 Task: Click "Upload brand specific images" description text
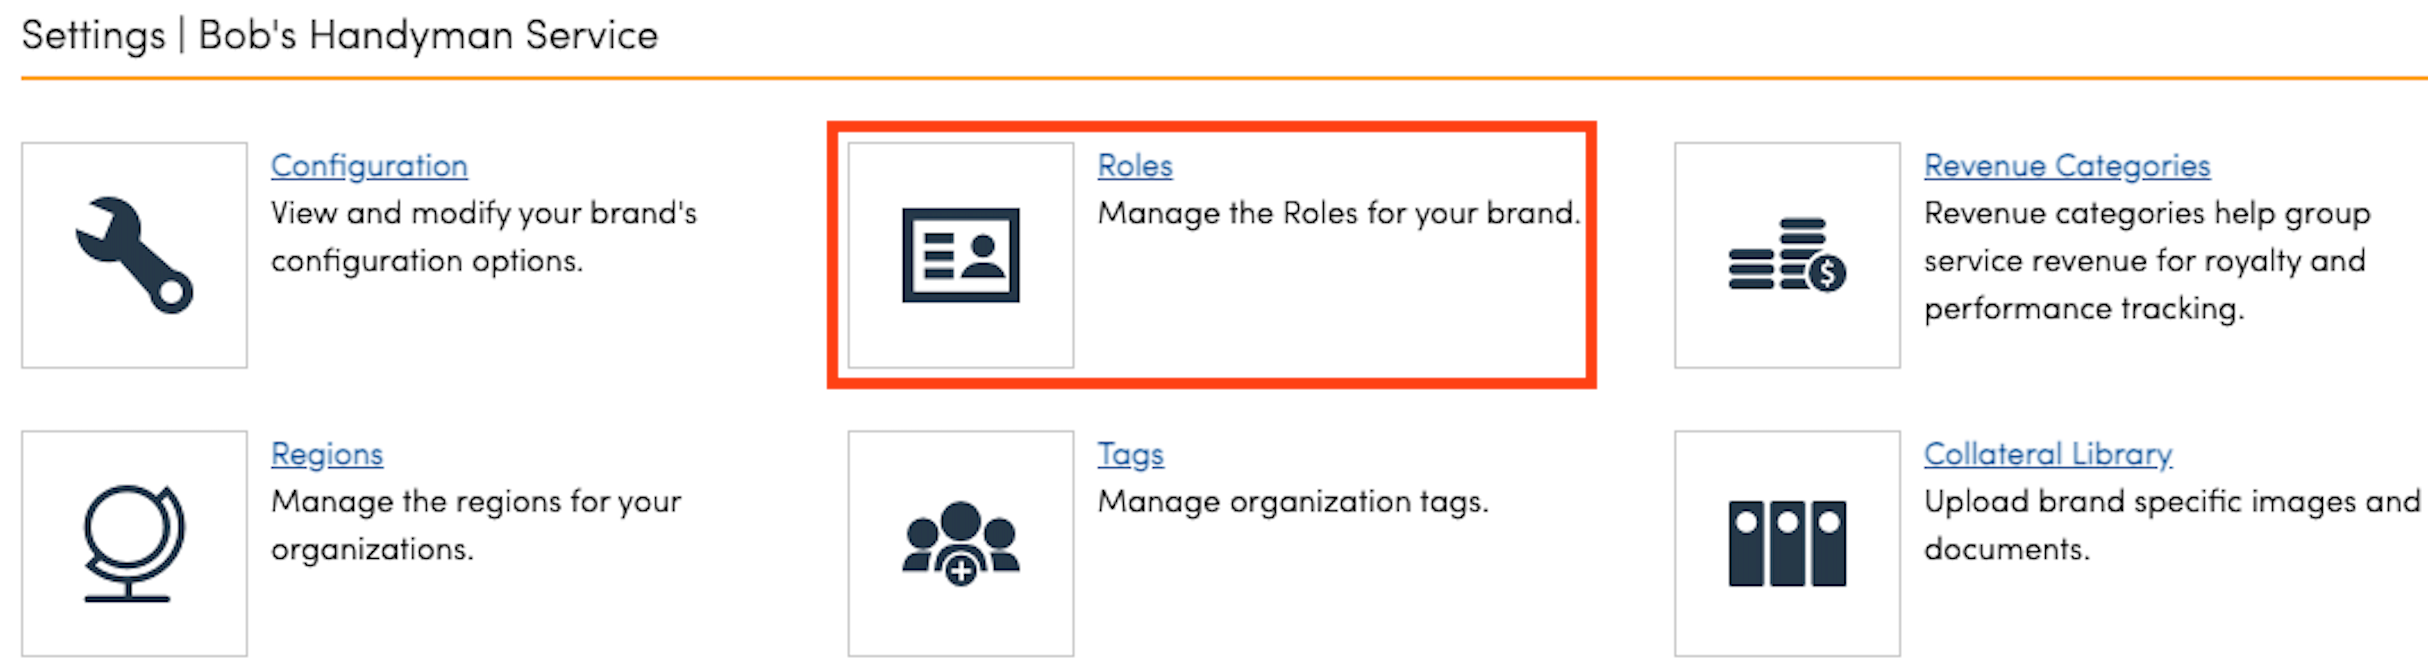click(2171, 502)
